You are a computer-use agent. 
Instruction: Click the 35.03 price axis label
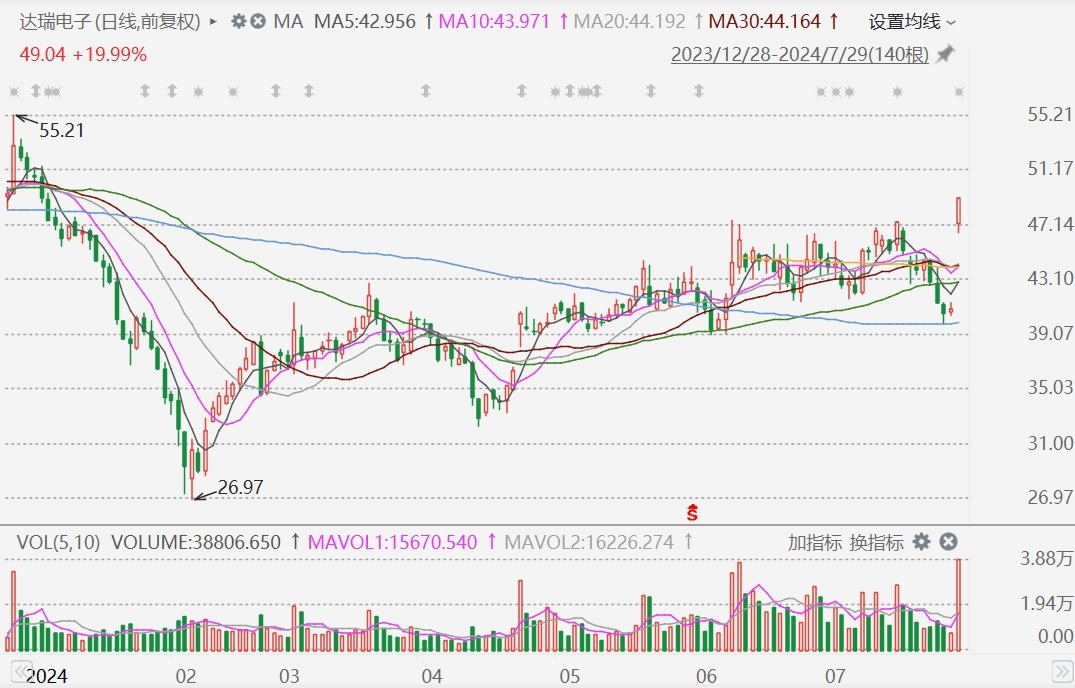1050,388
